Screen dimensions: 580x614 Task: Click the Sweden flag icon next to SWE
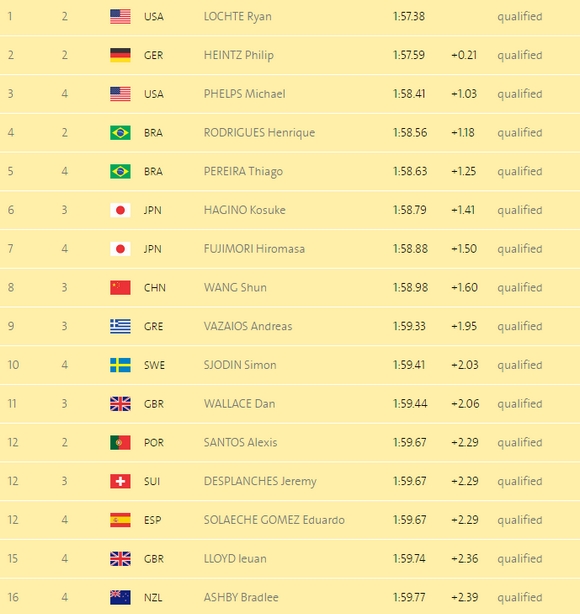(120, 365)
